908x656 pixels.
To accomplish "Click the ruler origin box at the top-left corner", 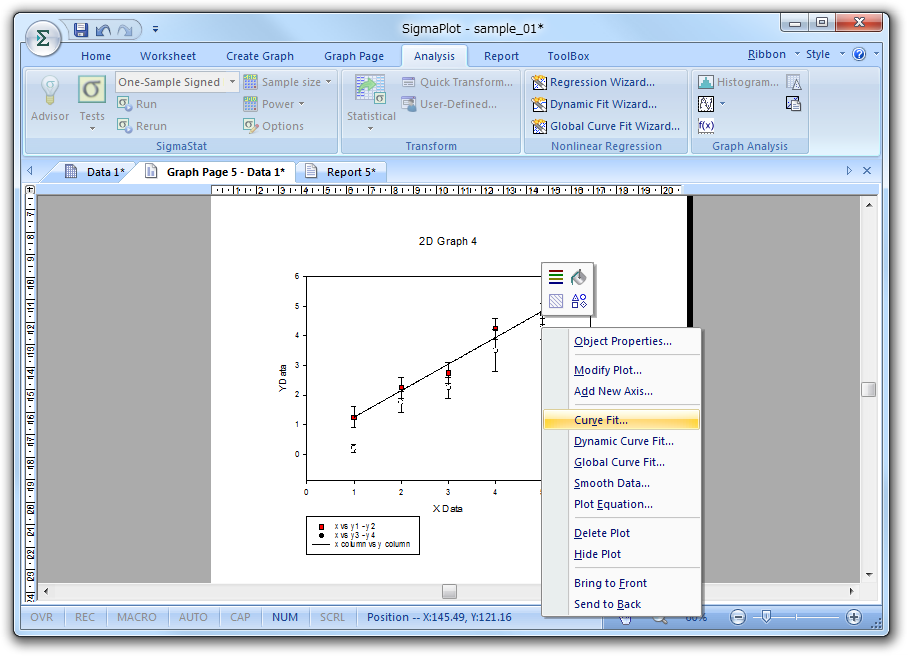I will [x=30, y=189].
